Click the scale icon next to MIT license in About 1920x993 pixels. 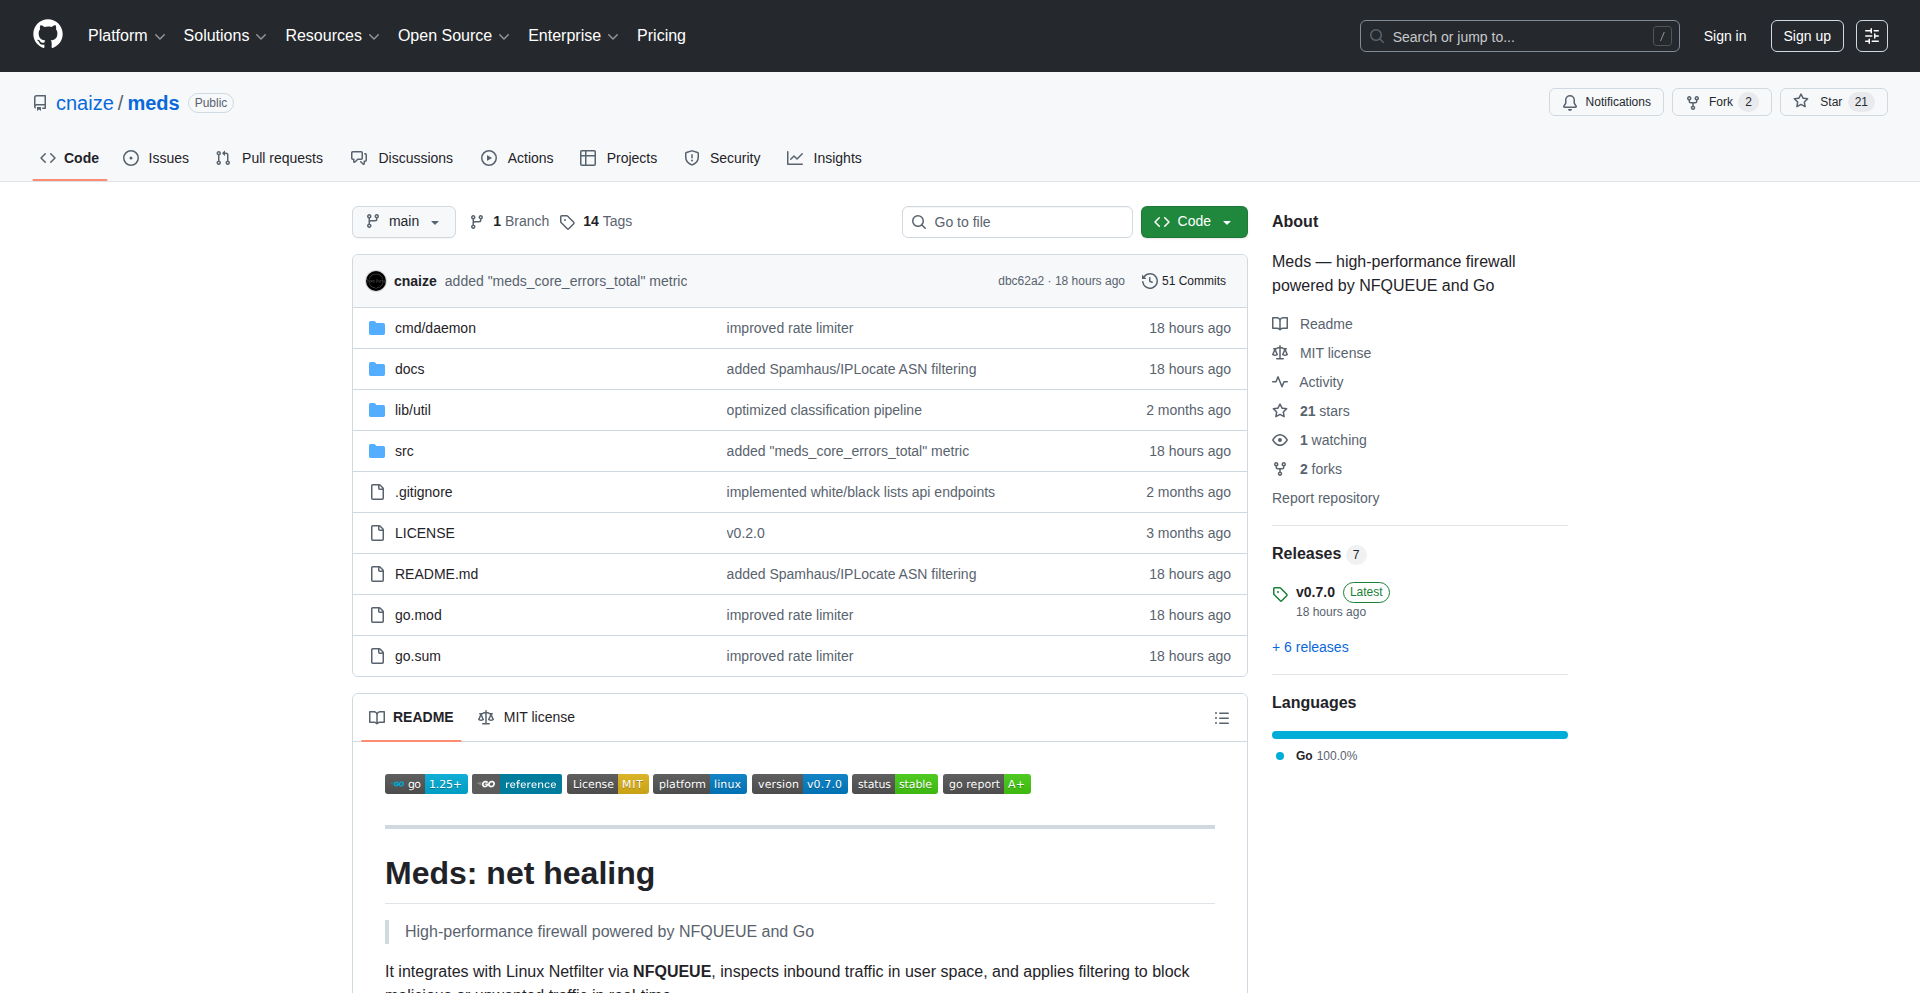coord(1280,353)
